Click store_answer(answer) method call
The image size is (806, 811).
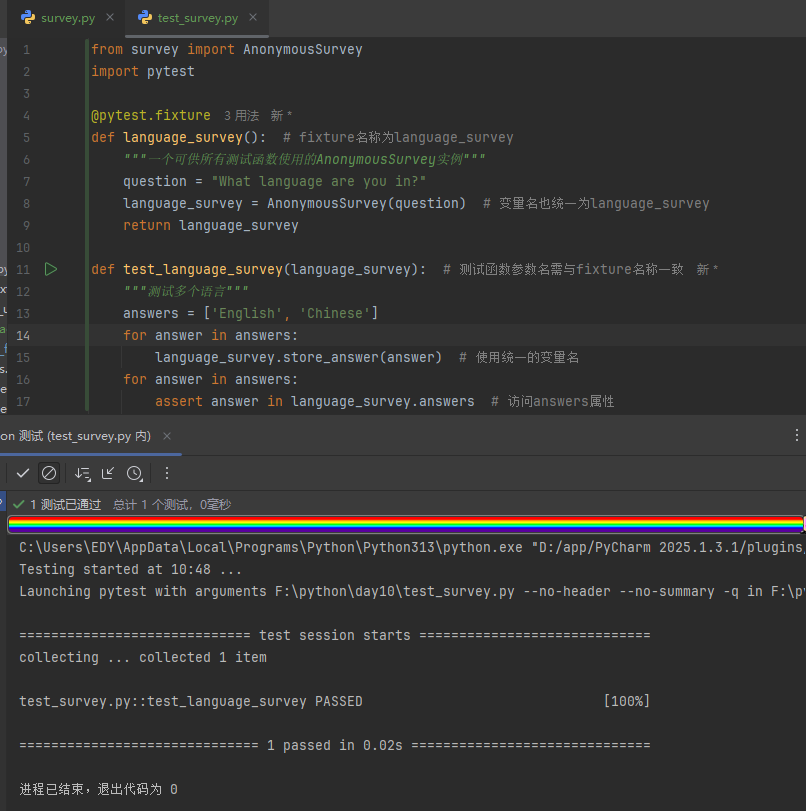[362, 357]
